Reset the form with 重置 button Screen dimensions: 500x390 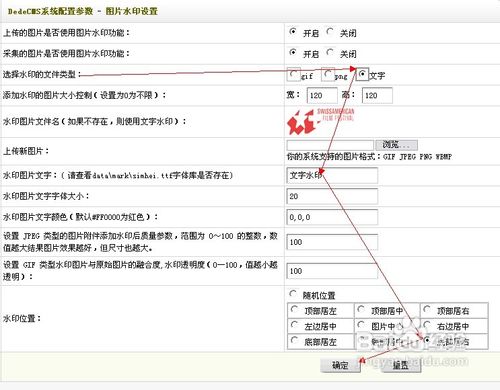(x=401, y=366)
